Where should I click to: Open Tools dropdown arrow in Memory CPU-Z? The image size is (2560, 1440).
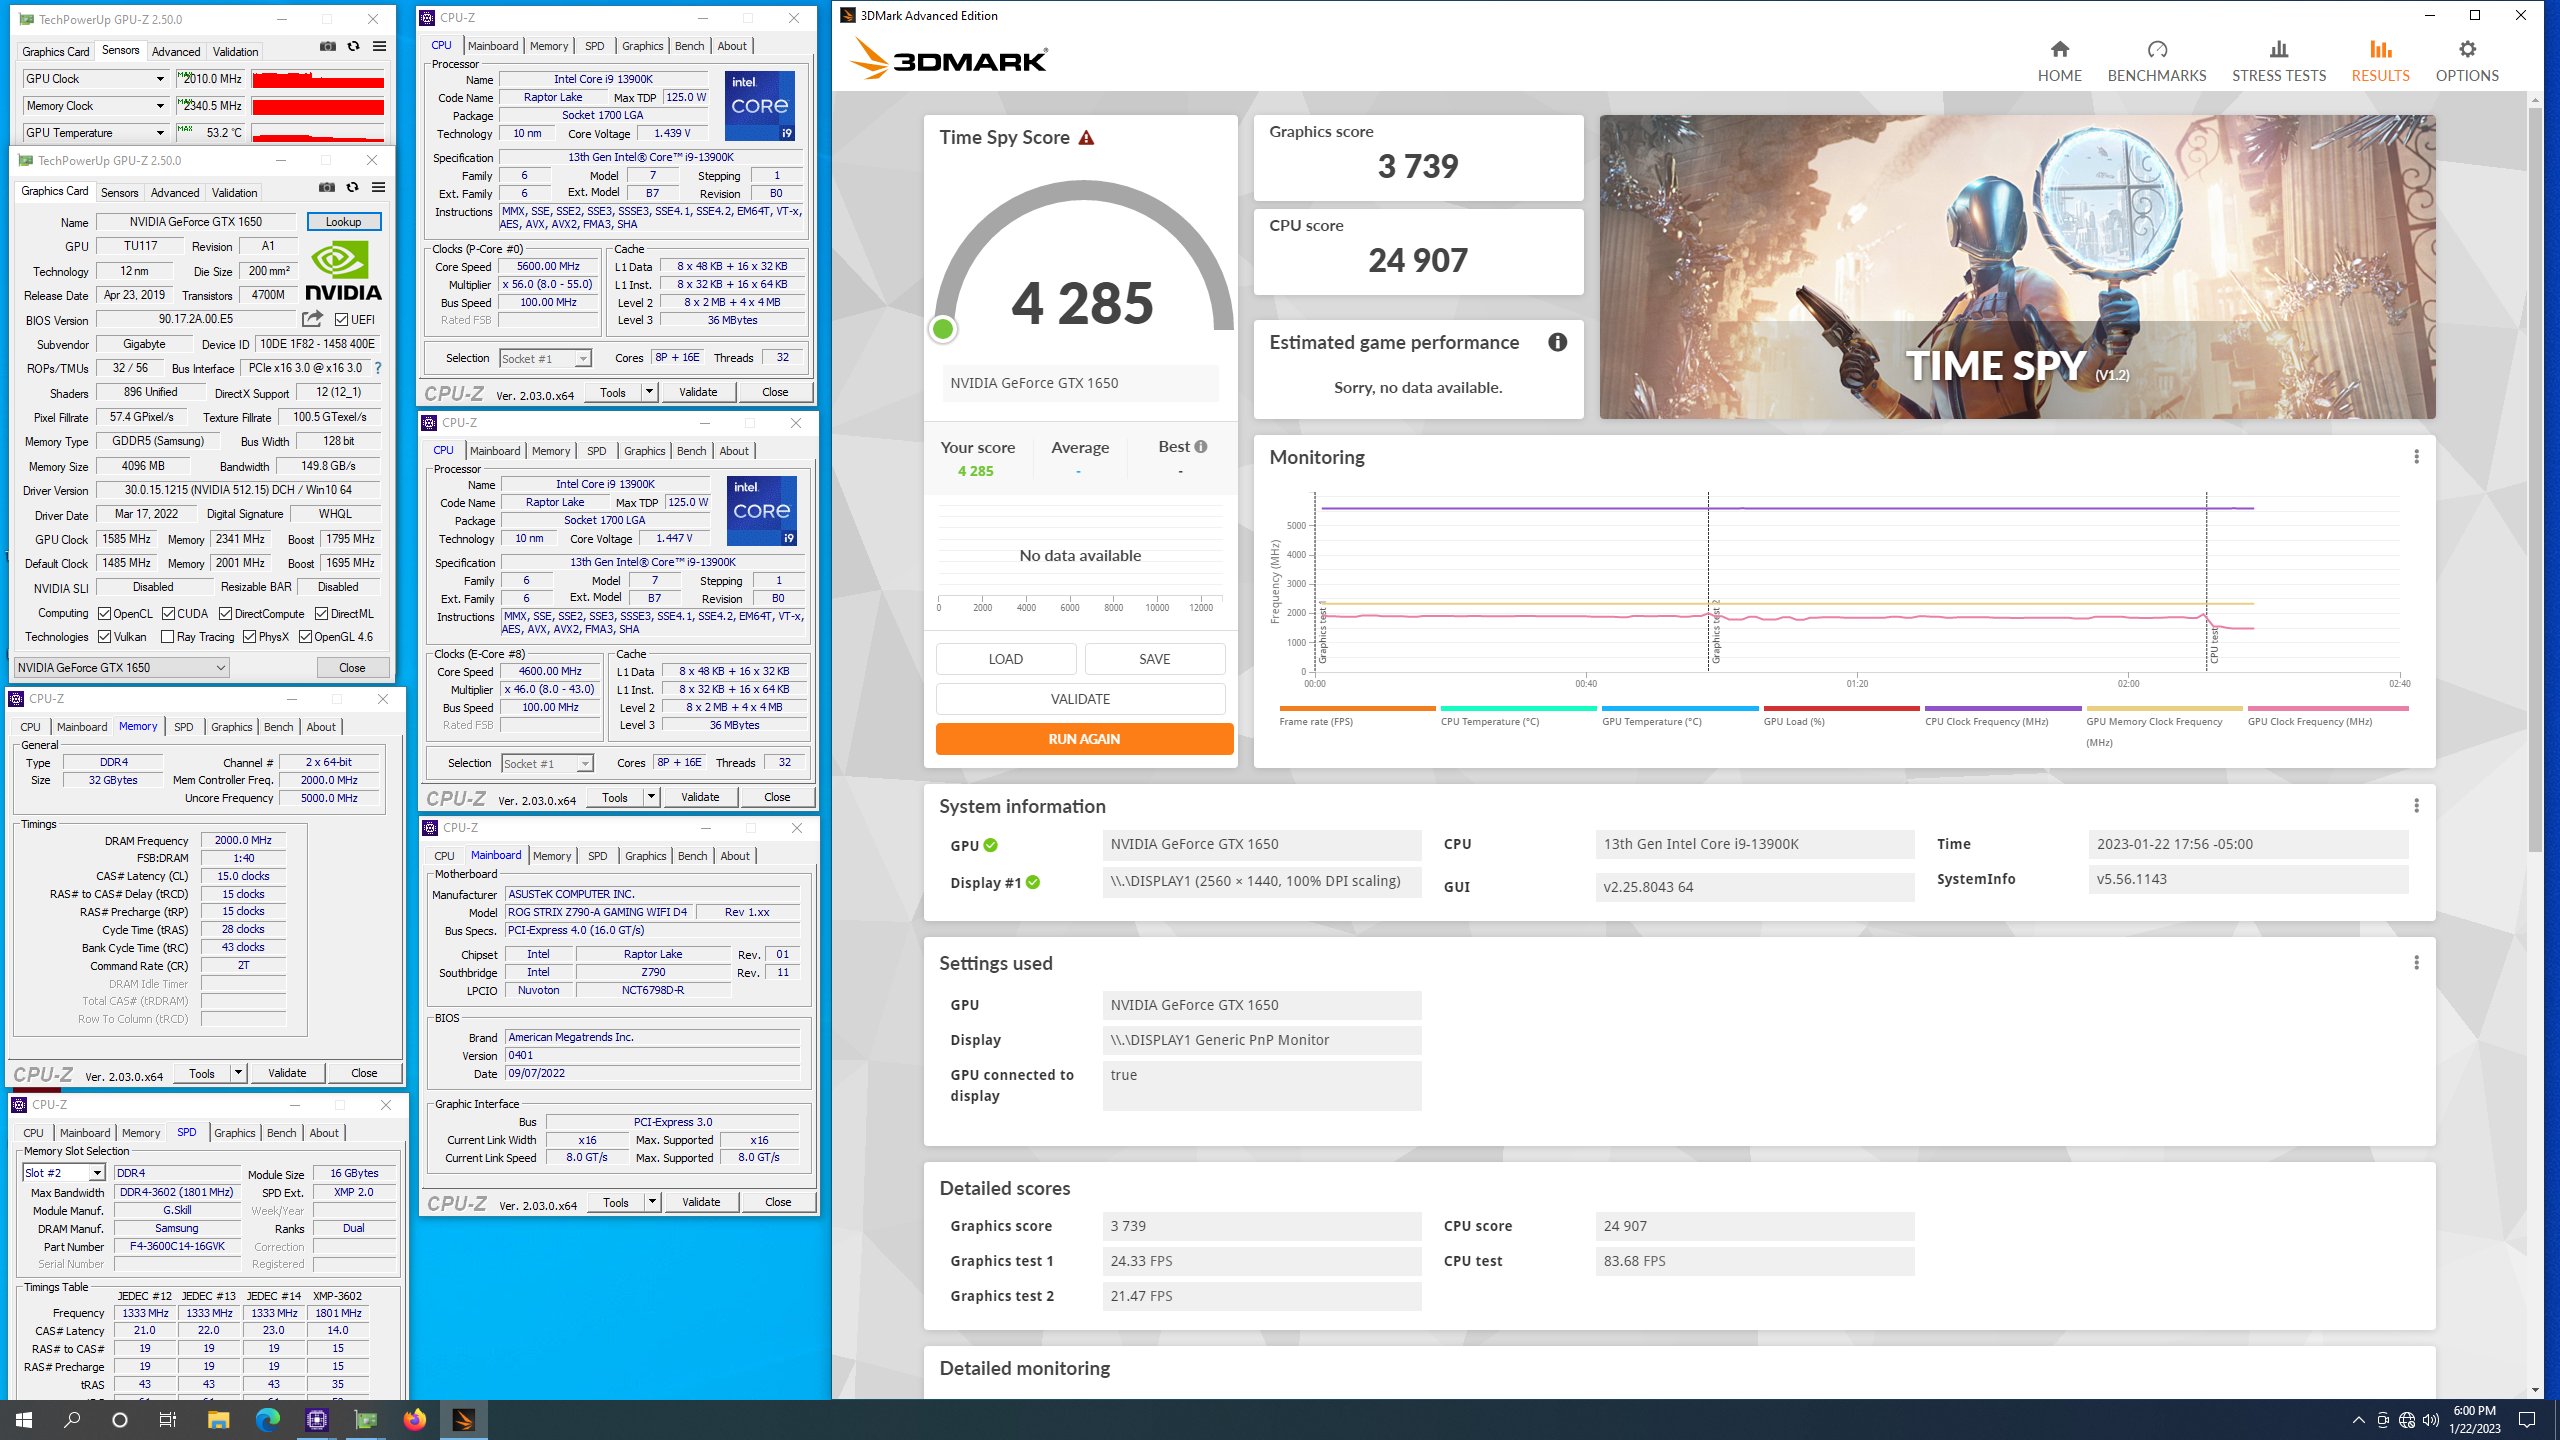[238, 1073]
